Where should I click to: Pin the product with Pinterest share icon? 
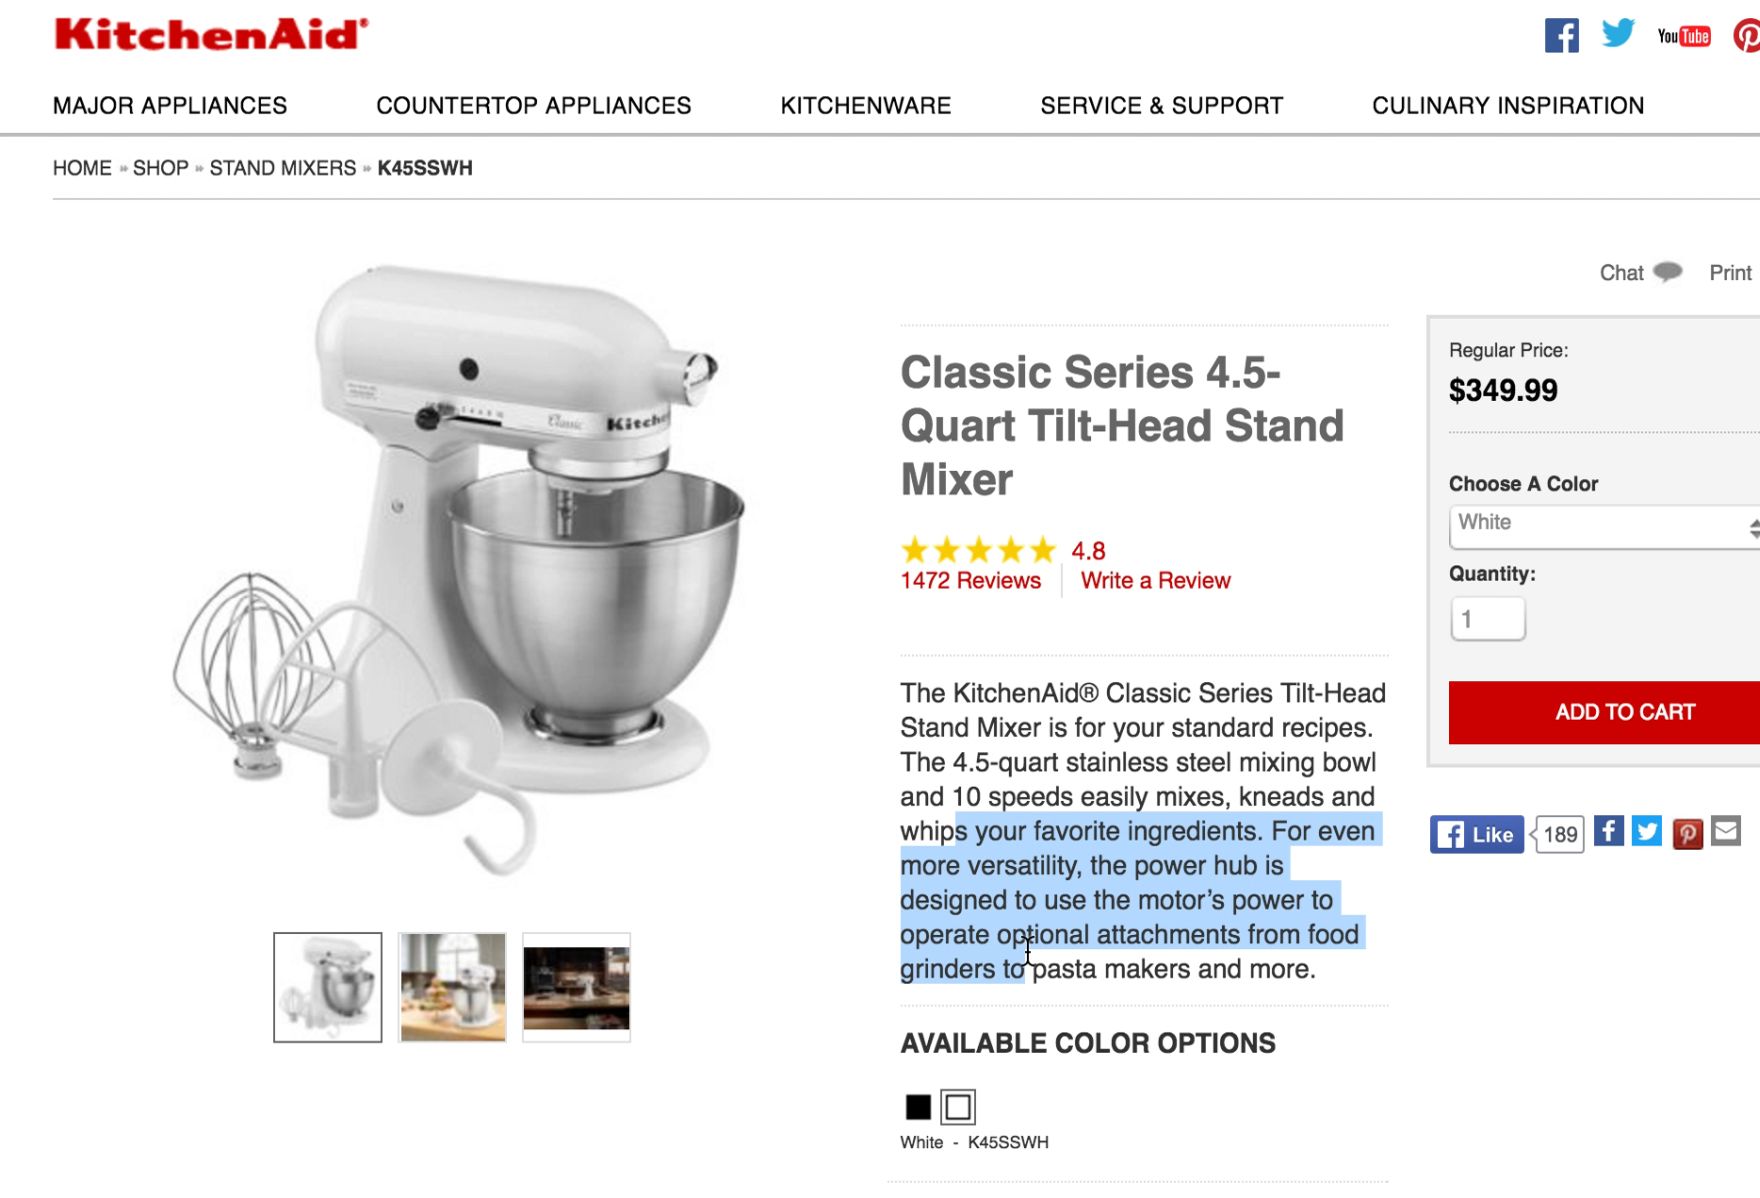click(1687, 833)
